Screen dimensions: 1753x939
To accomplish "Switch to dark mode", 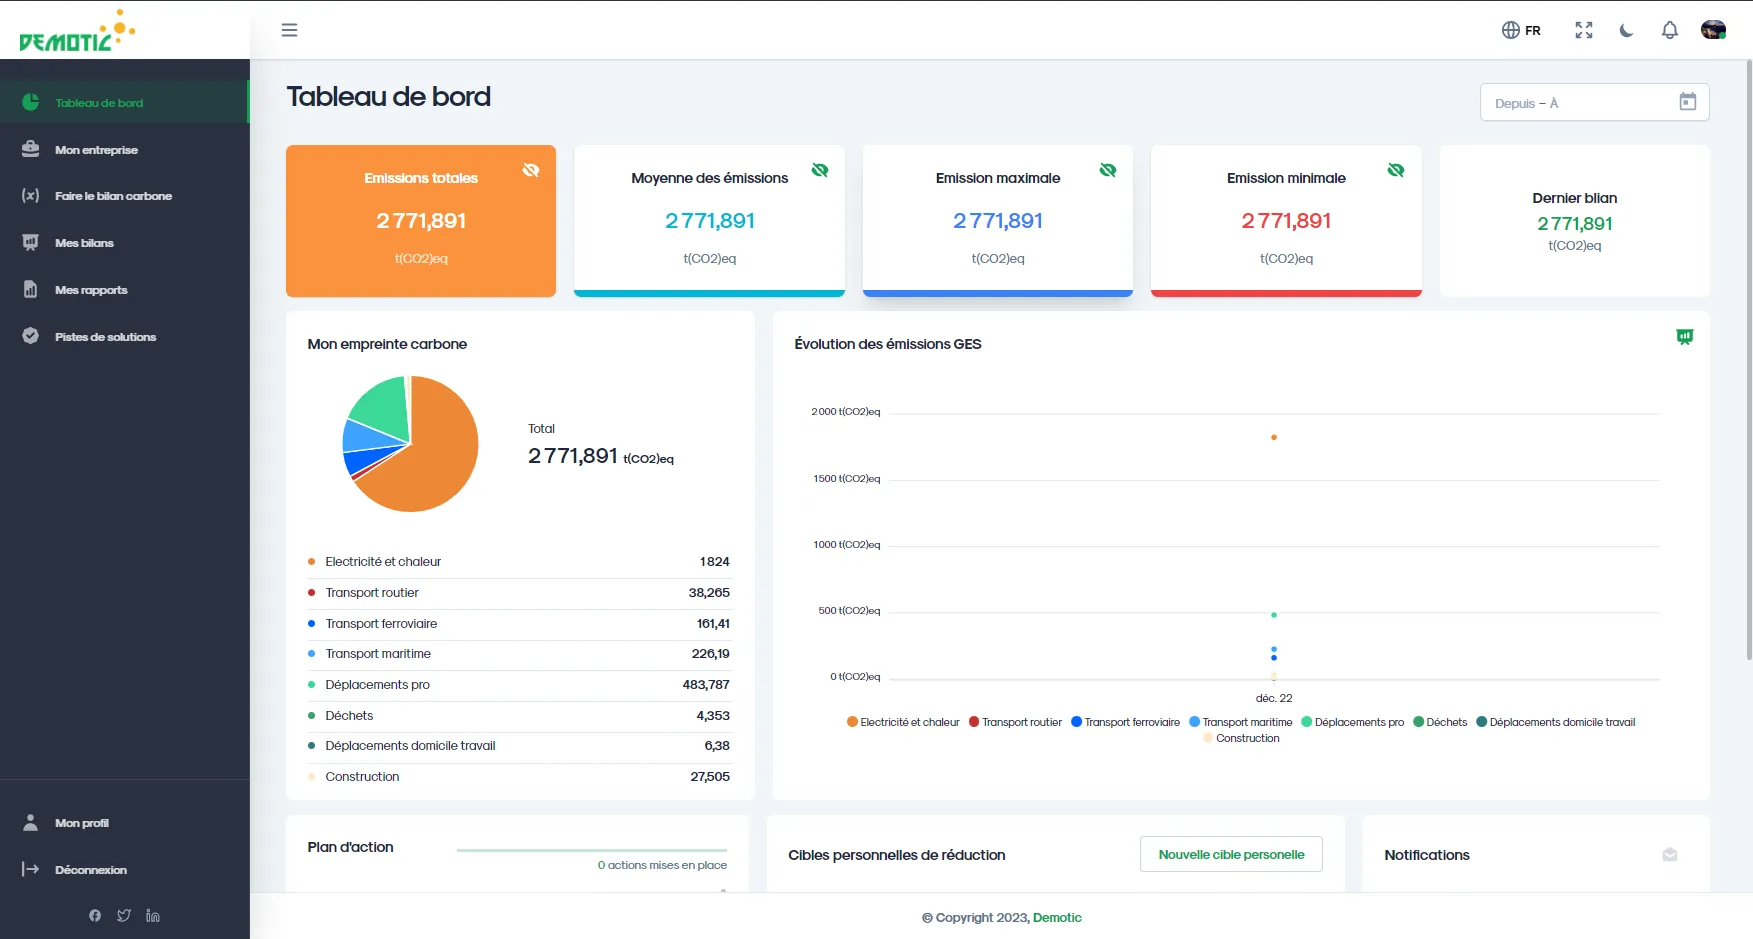I will coord(1627,30).
